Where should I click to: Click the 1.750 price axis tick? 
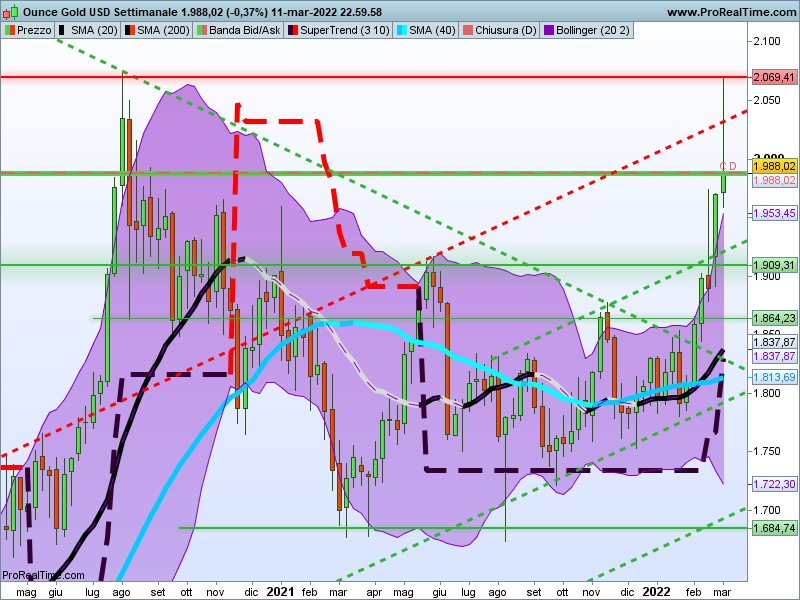(767, 451)
